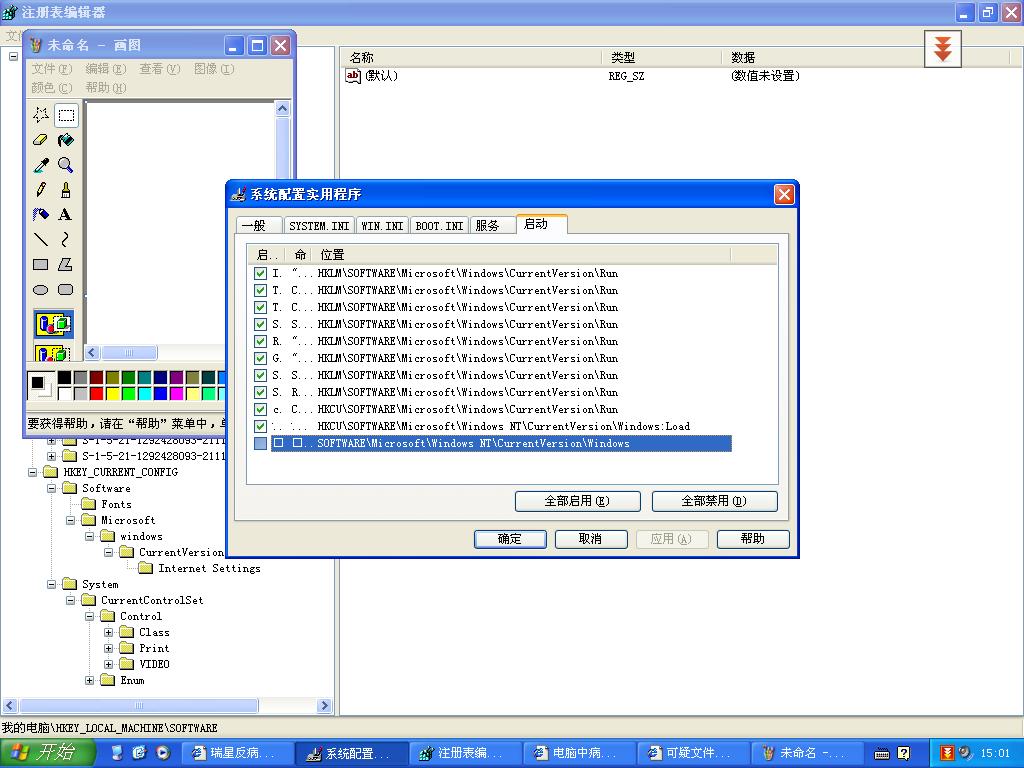1024x768 pixels.
Task: Uncheck the R. startup entry checkbox
Action: pyautogui.click(x=261, y=342)
